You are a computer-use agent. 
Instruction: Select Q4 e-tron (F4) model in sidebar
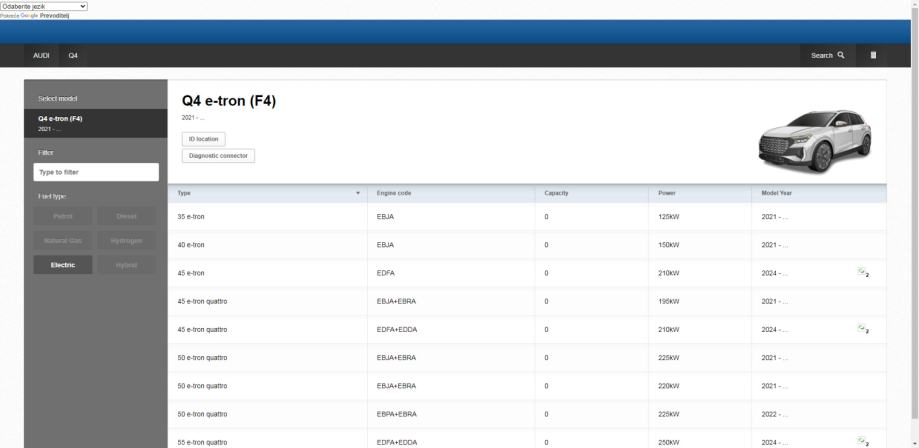[96, 123]
